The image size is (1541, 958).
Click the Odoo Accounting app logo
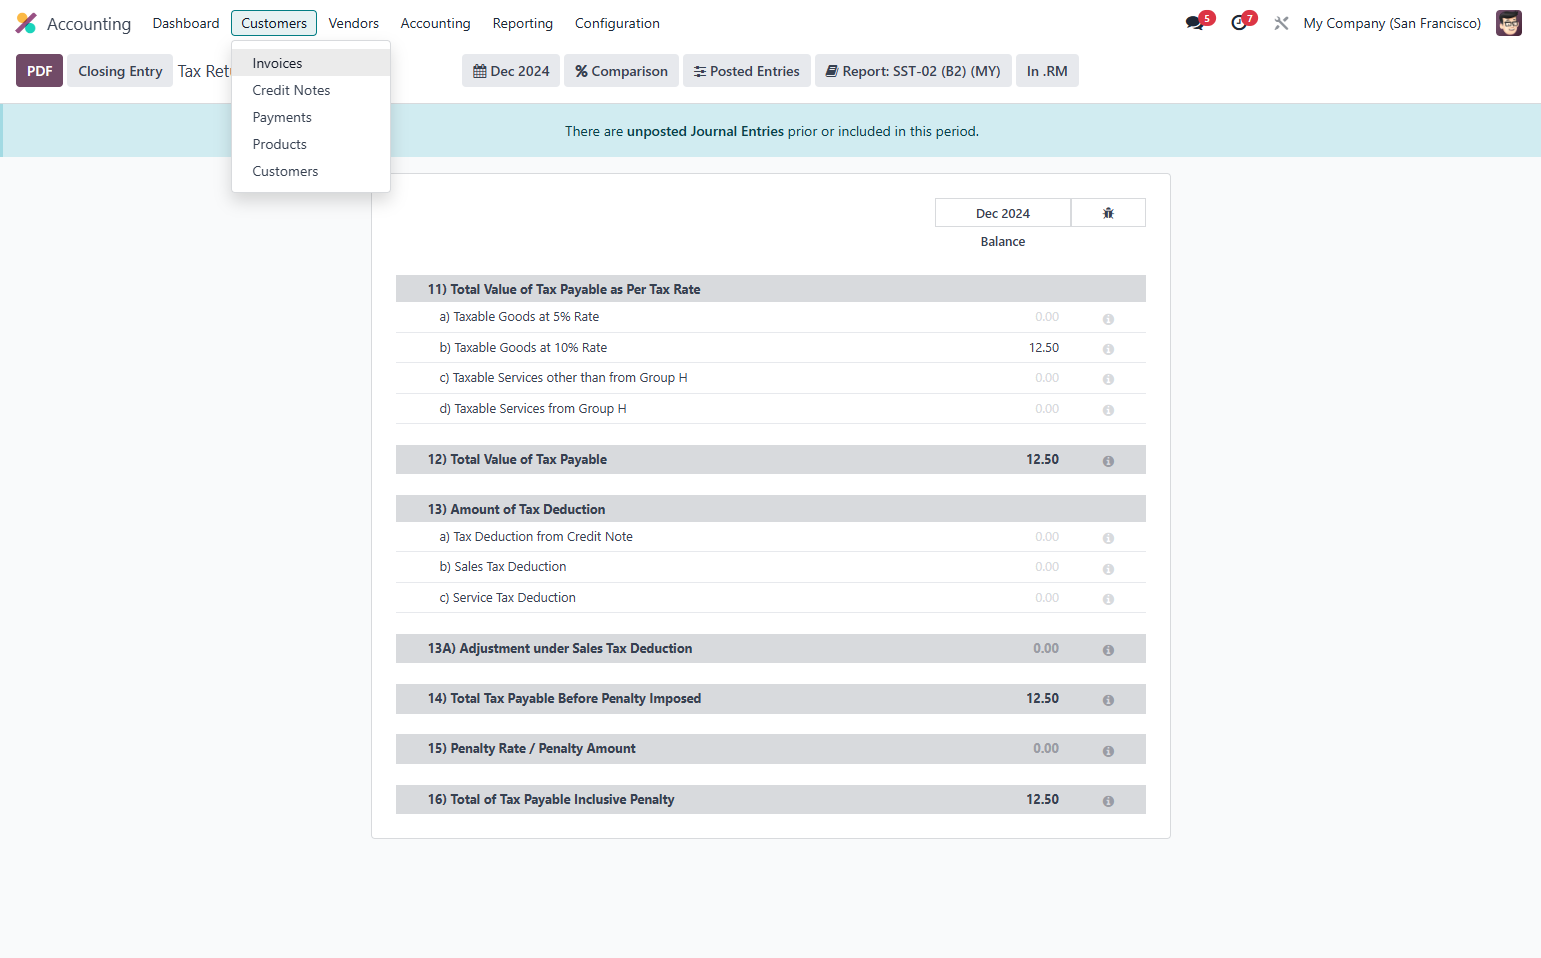(26, 23)
